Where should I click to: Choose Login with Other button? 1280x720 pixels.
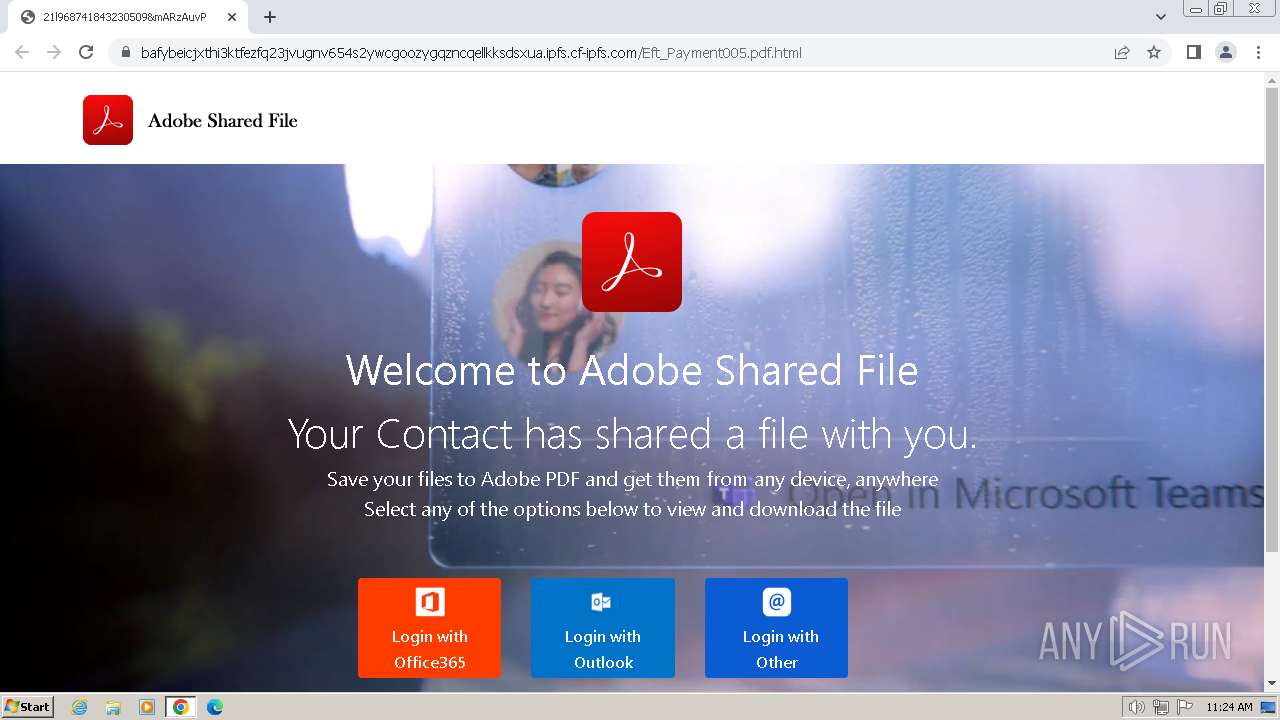(777, 628)
